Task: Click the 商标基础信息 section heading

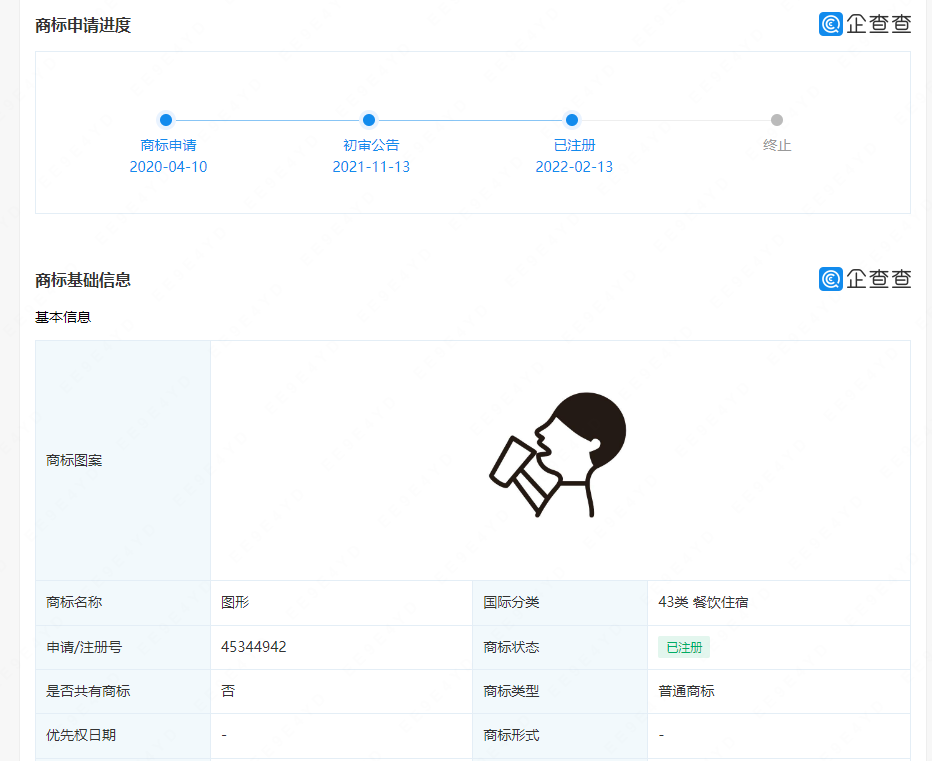Action: coord(83,280)
